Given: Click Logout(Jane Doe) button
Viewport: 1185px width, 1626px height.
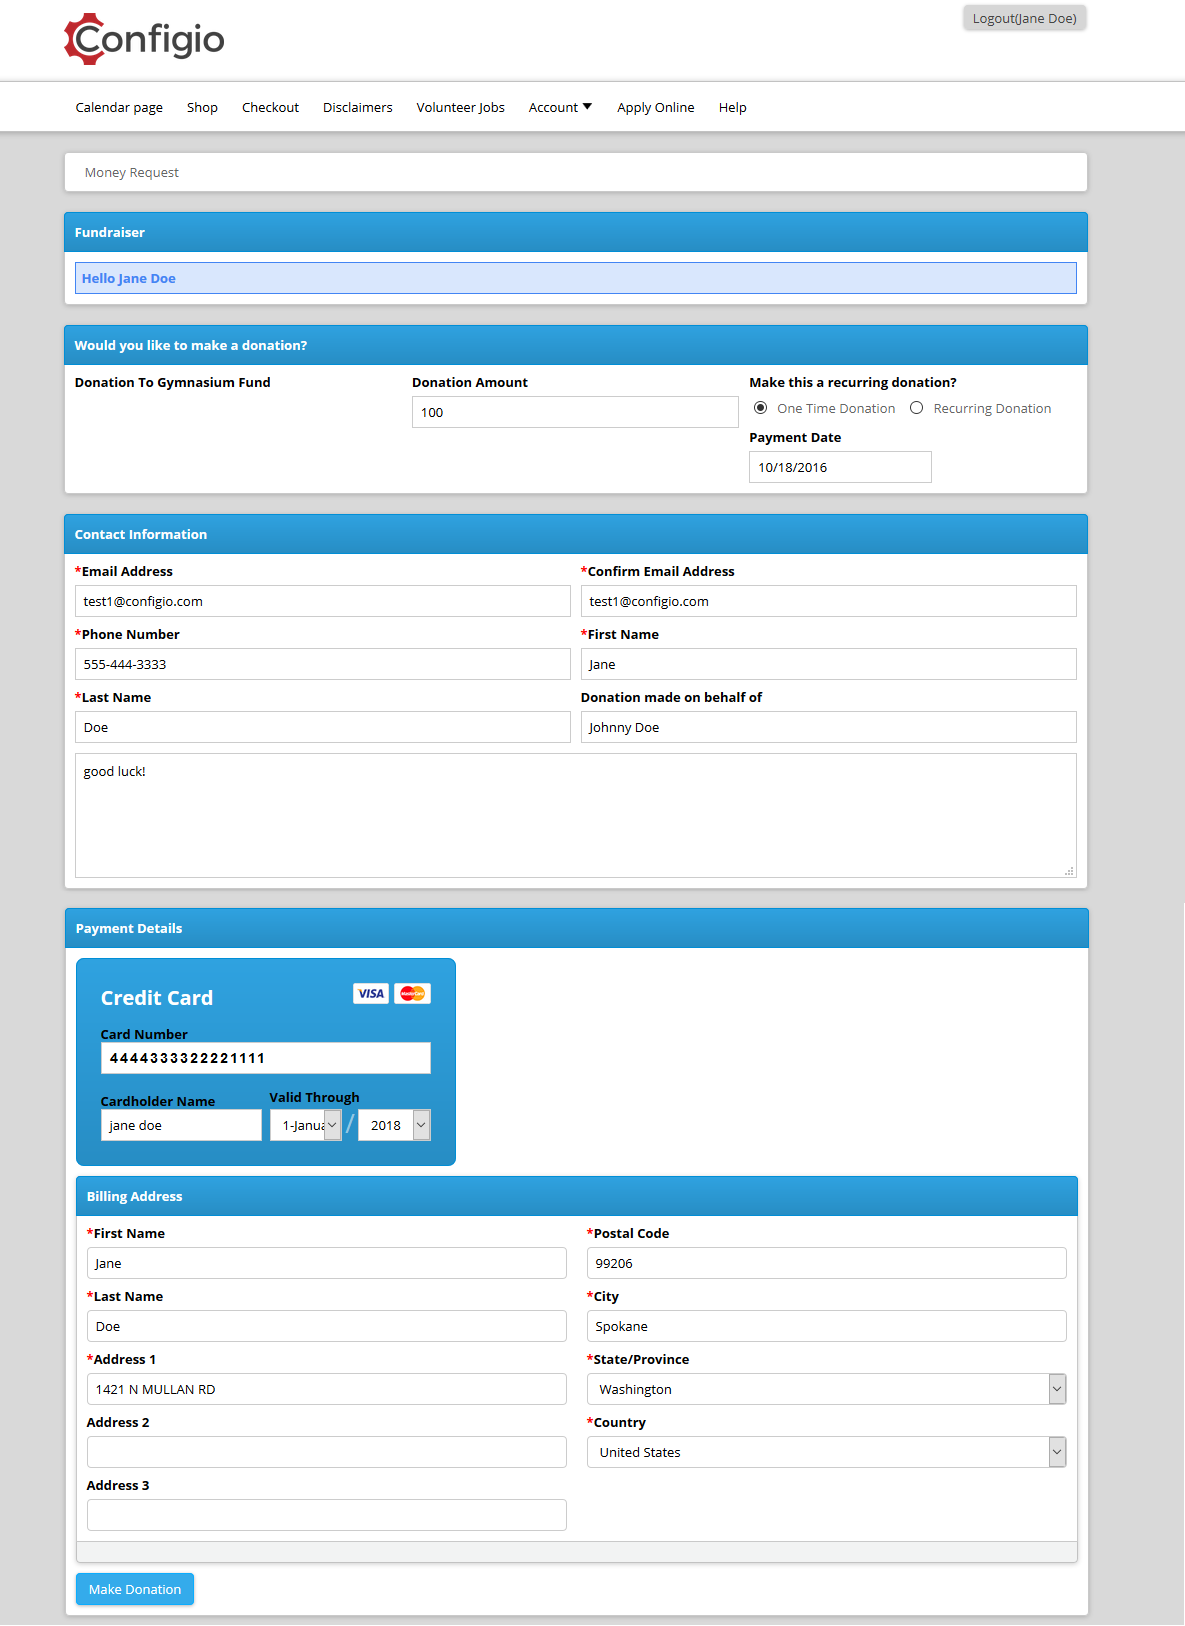Looking at the screenshot, I should (x=1025, y=18).
